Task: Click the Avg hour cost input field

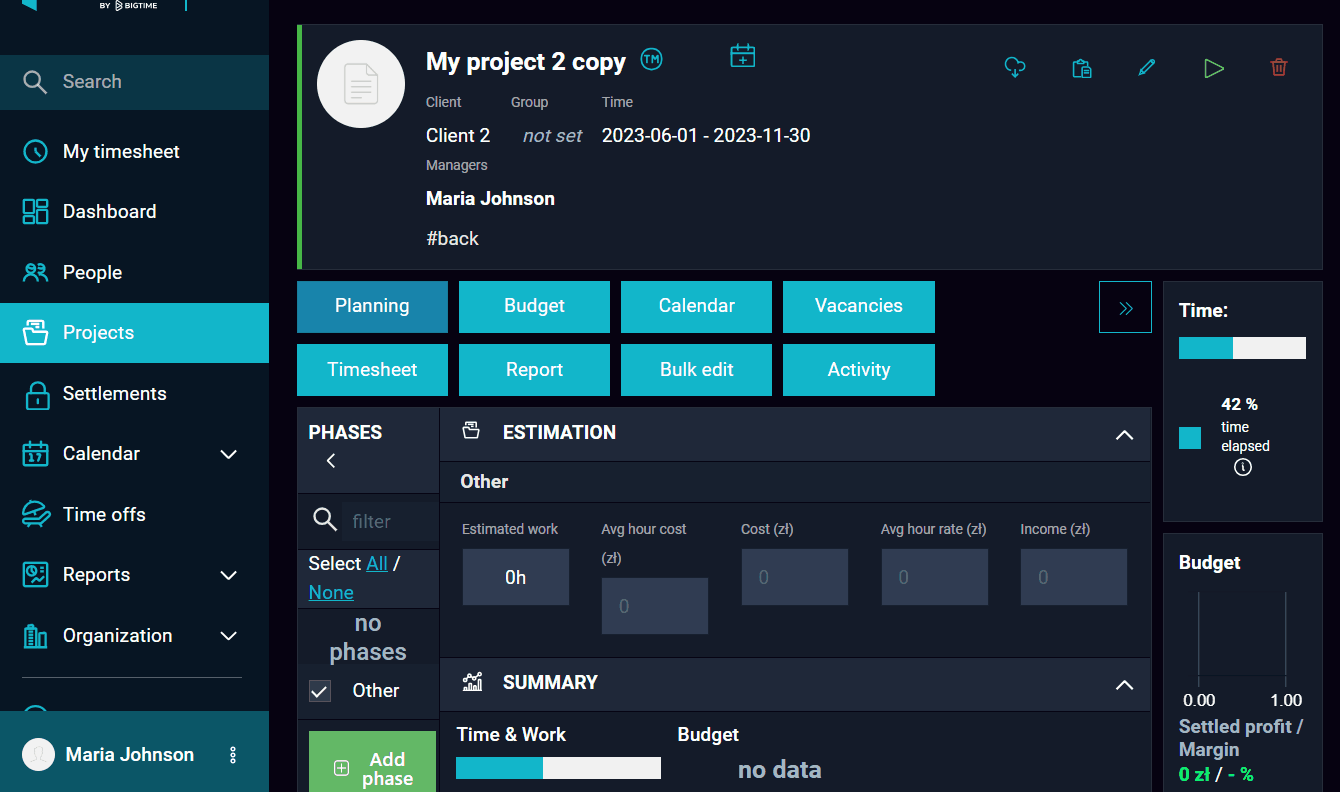Action: click(655, 606)
